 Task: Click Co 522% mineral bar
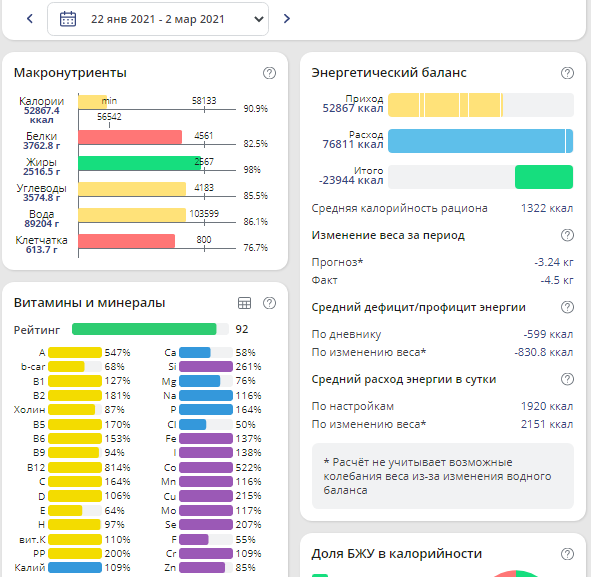pyautogui.click(x=206, y=467)
